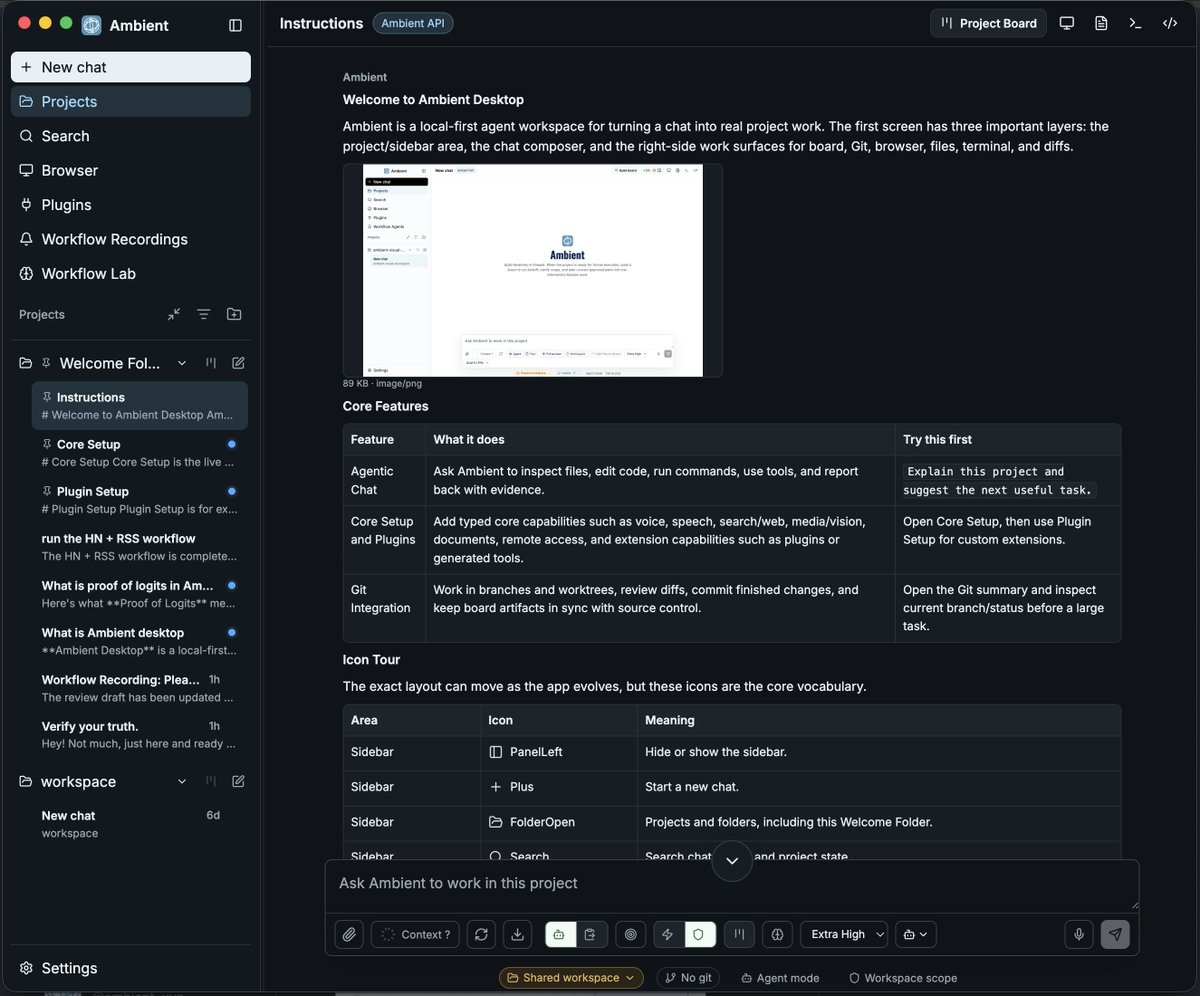Click the Ask Ambient message input field
The image size is (1200, 996).
[731, 884]
